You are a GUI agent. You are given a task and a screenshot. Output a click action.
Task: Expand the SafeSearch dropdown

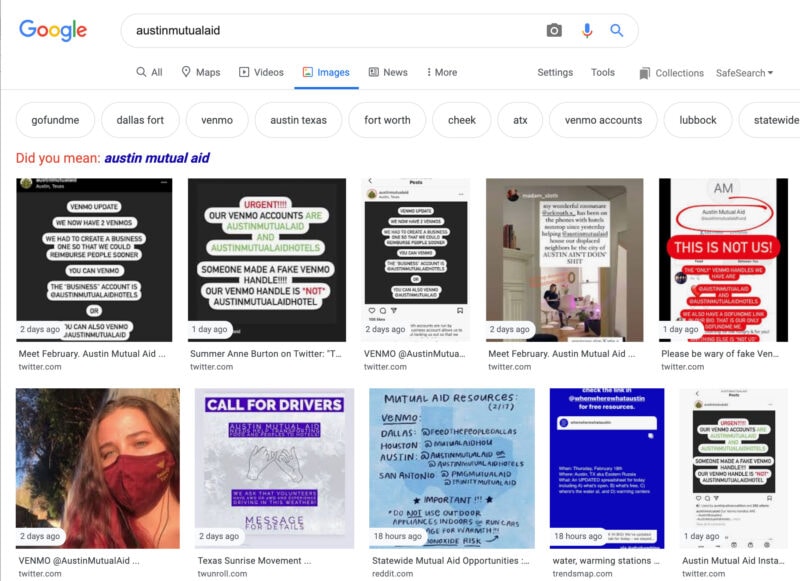point(744,73)
